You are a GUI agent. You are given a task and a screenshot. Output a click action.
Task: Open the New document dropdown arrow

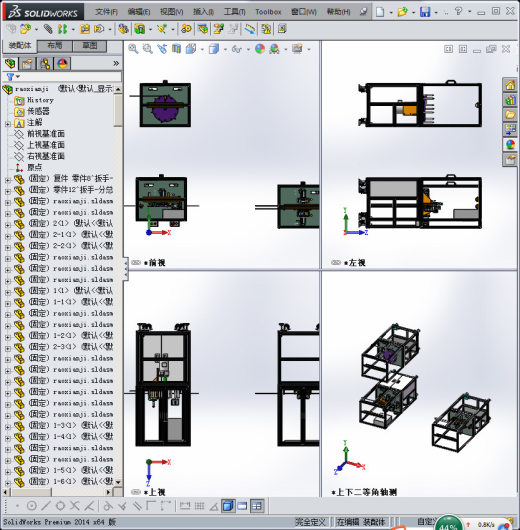391,13
